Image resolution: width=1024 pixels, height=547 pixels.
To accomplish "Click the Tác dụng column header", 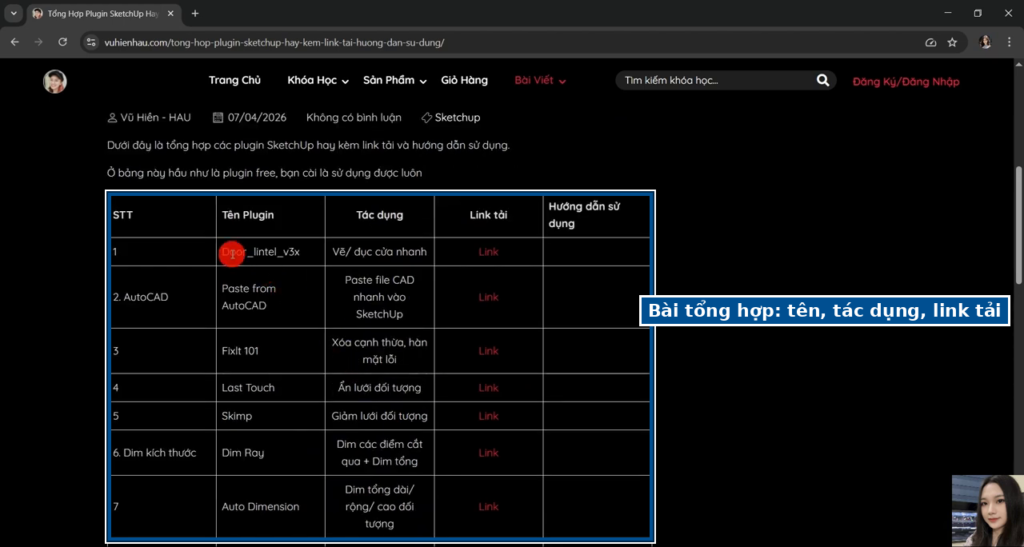I will (379, 215).
